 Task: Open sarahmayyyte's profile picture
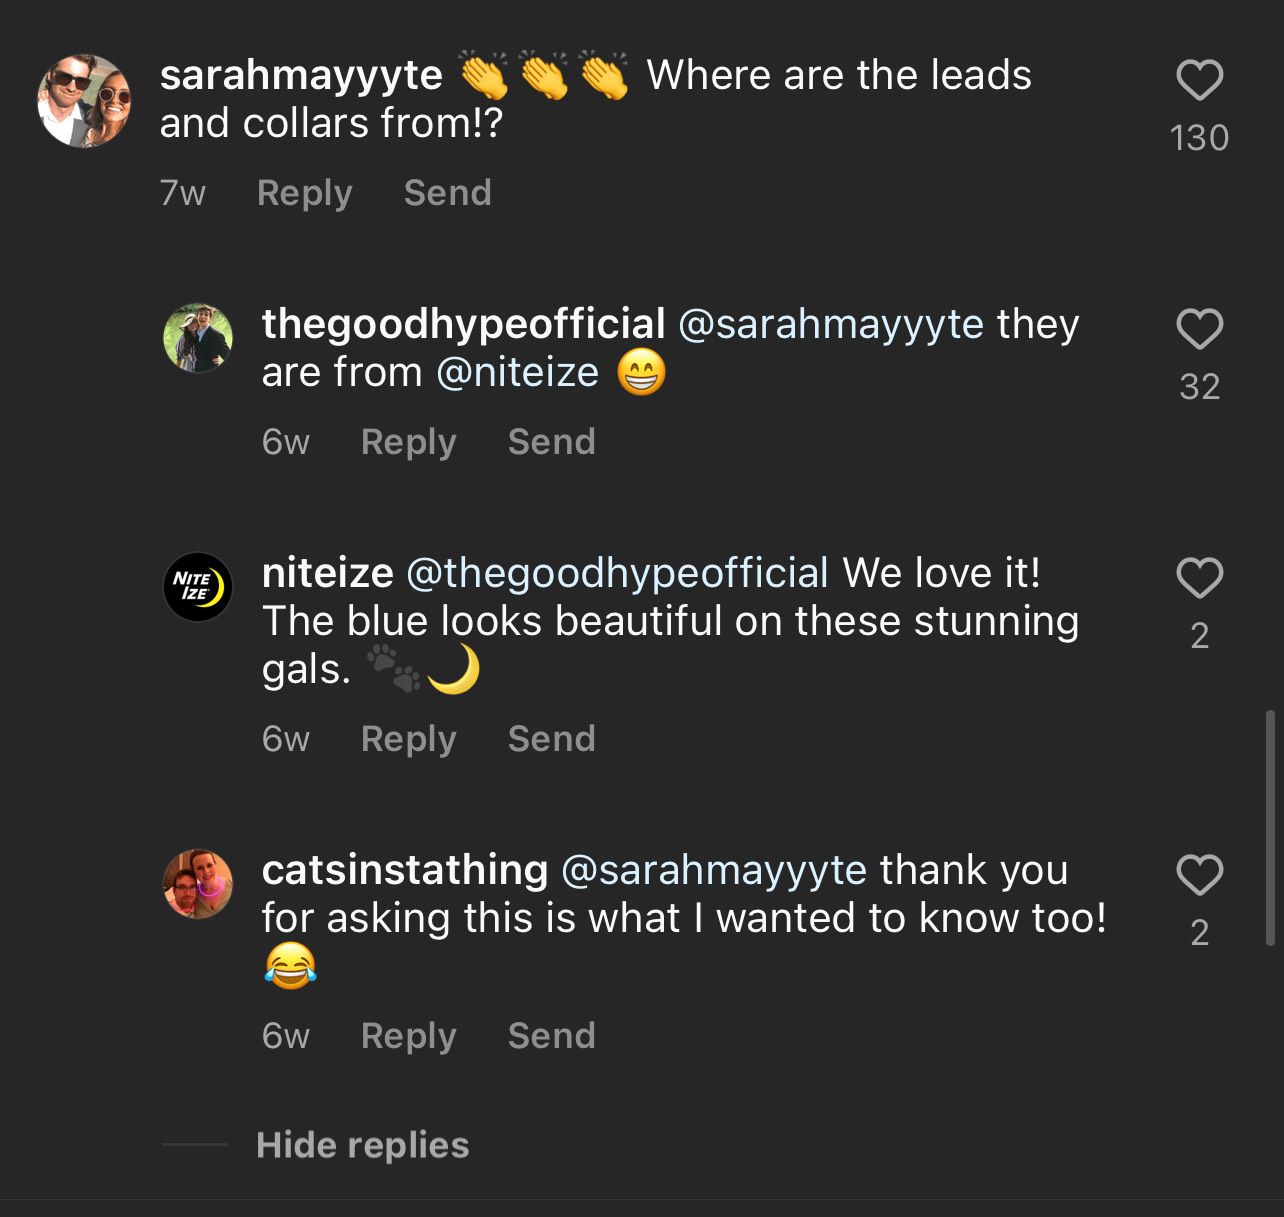coord(84,101)
